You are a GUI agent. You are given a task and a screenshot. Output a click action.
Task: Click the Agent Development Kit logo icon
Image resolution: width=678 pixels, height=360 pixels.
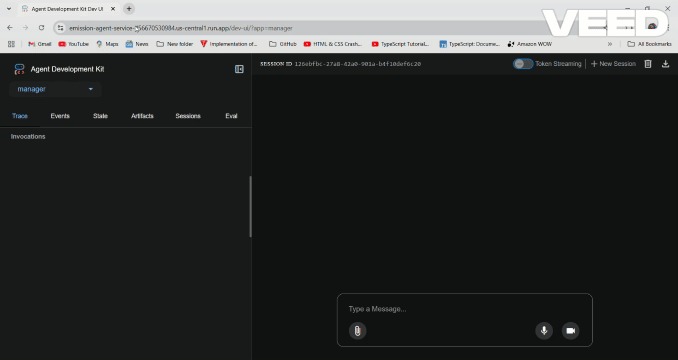click(x=19, y=69)
